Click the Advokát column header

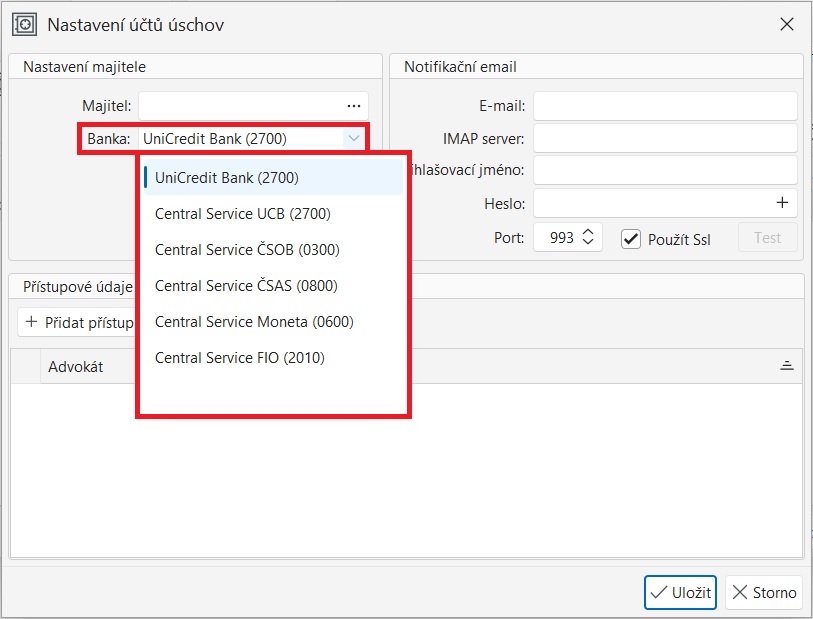(76, 367)
